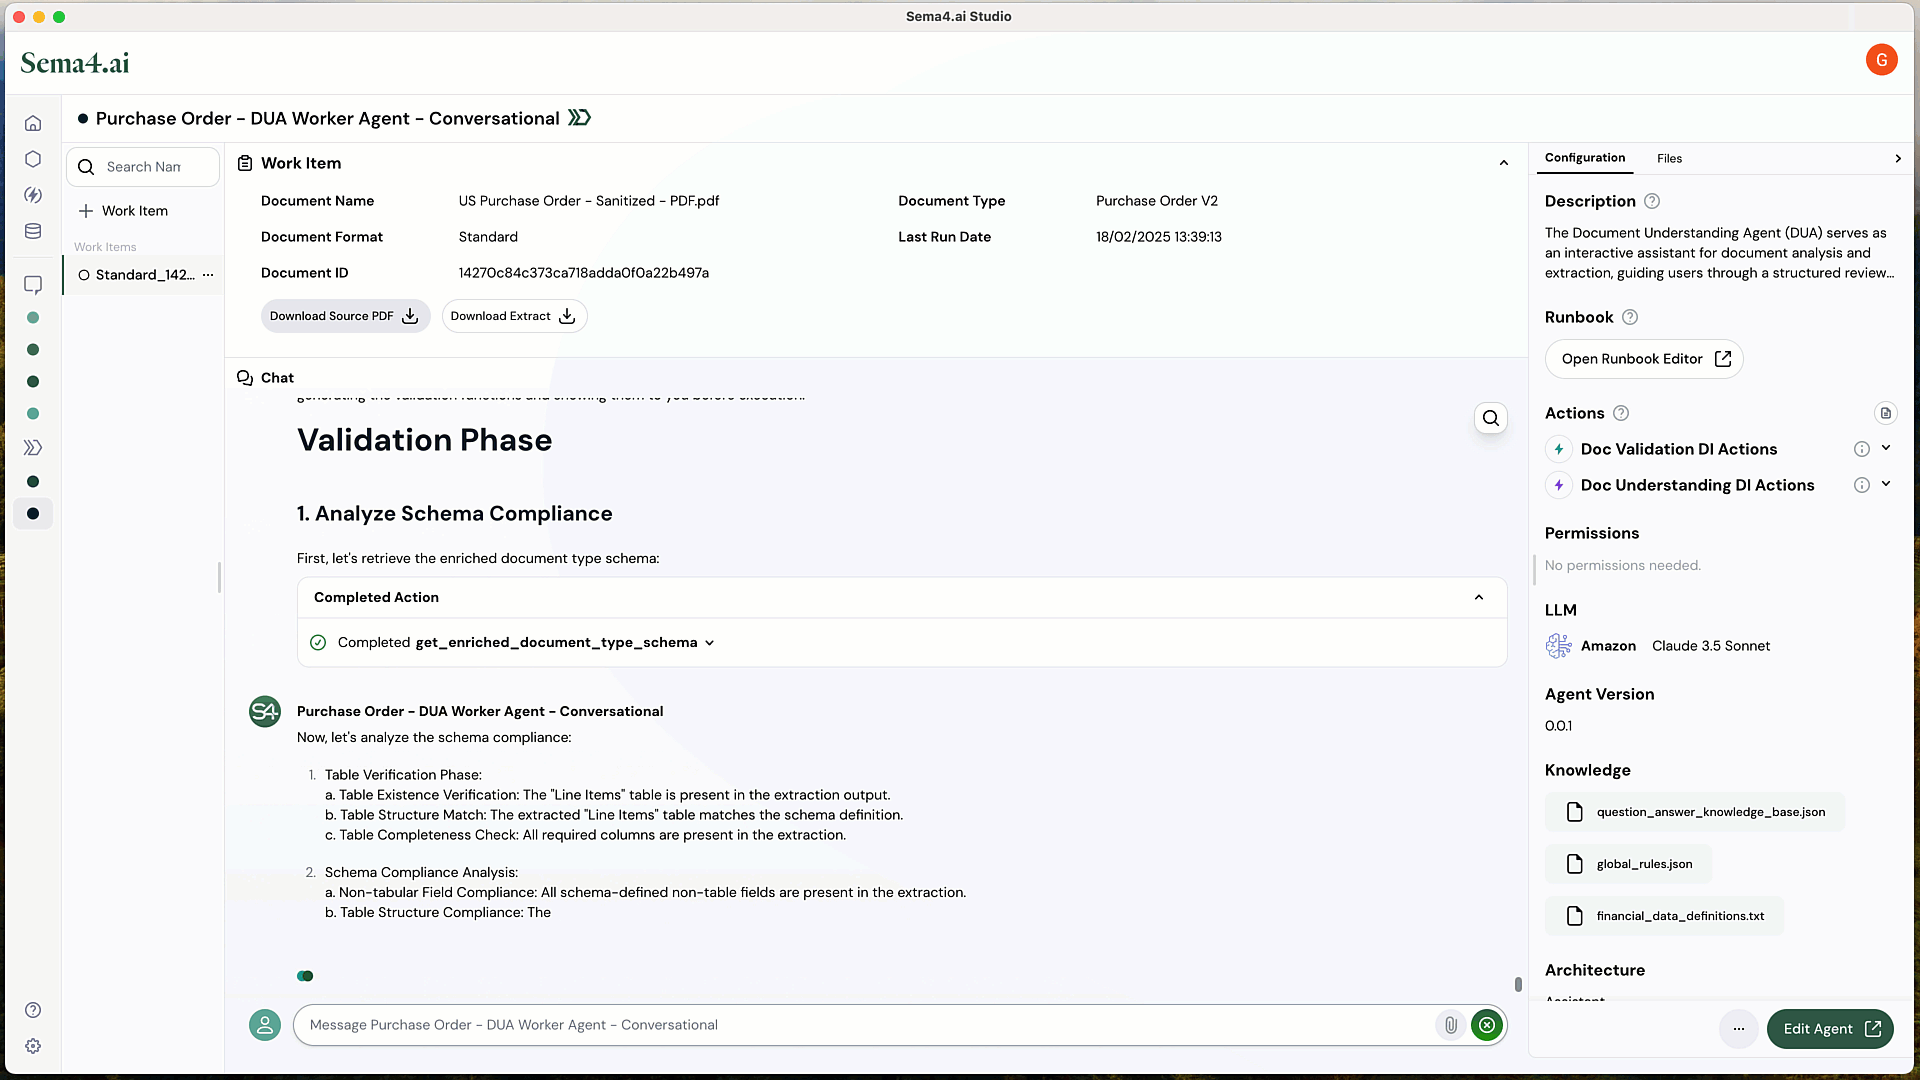Open the lightning Actions icon in sidebar
The width and height of the screenshot is (1920, 1080).
33,195
